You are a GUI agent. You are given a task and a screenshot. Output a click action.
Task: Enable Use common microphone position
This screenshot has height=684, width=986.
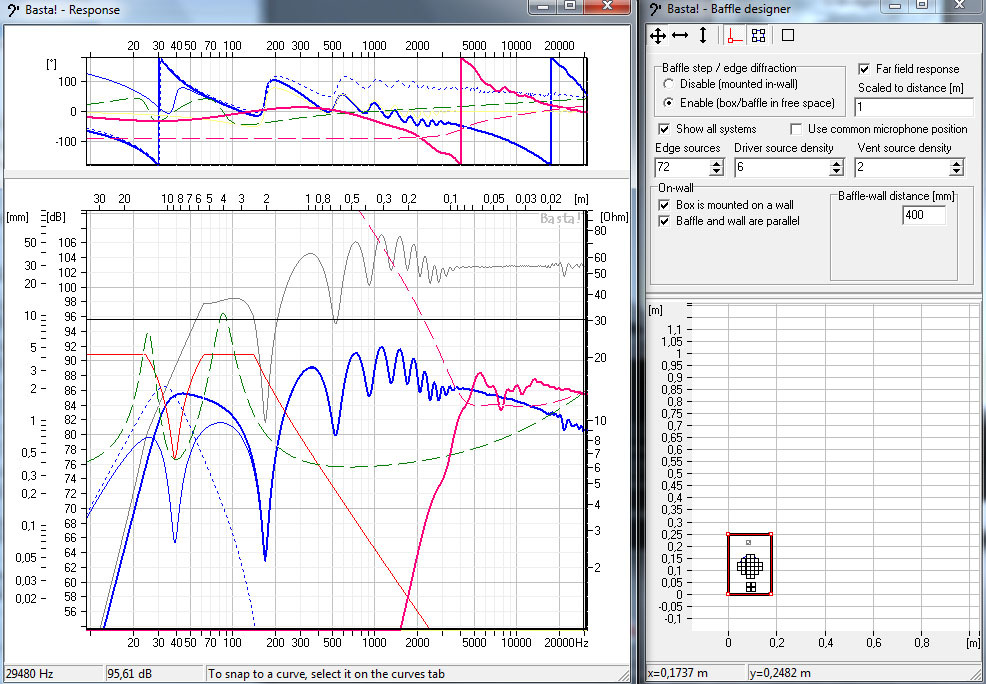pos(796,129)
